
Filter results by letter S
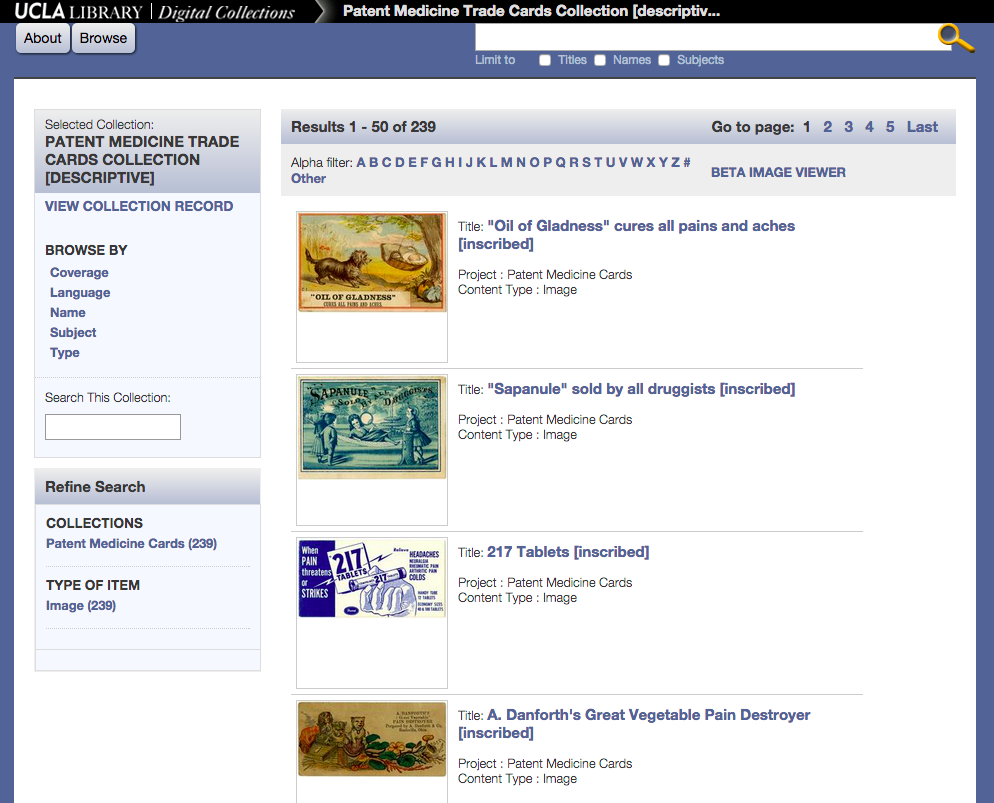point(586,162)
